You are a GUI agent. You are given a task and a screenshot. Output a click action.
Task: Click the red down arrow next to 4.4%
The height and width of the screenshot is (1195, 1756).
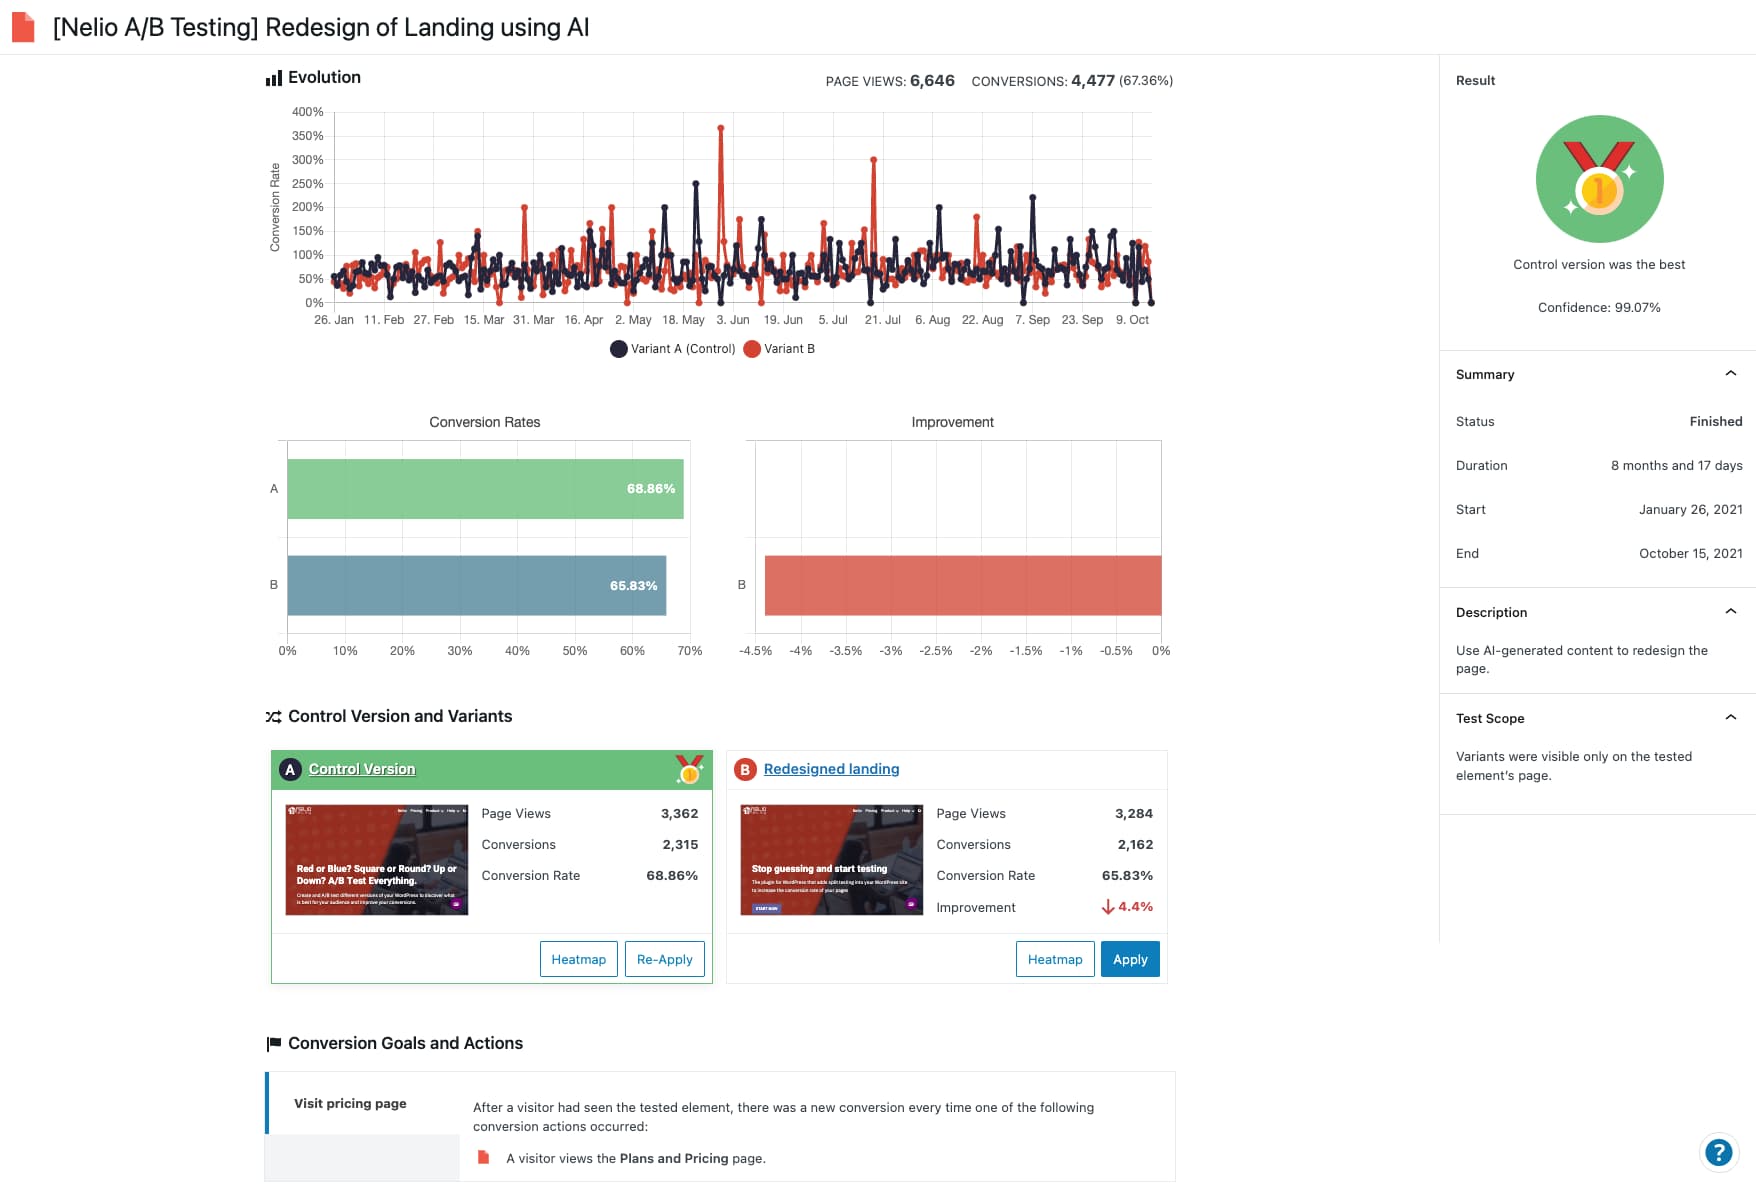1107,907
